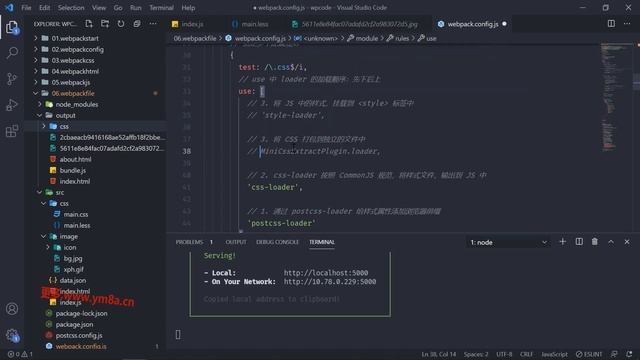
Task: Open the Edit menu
Action: [44, 8]
